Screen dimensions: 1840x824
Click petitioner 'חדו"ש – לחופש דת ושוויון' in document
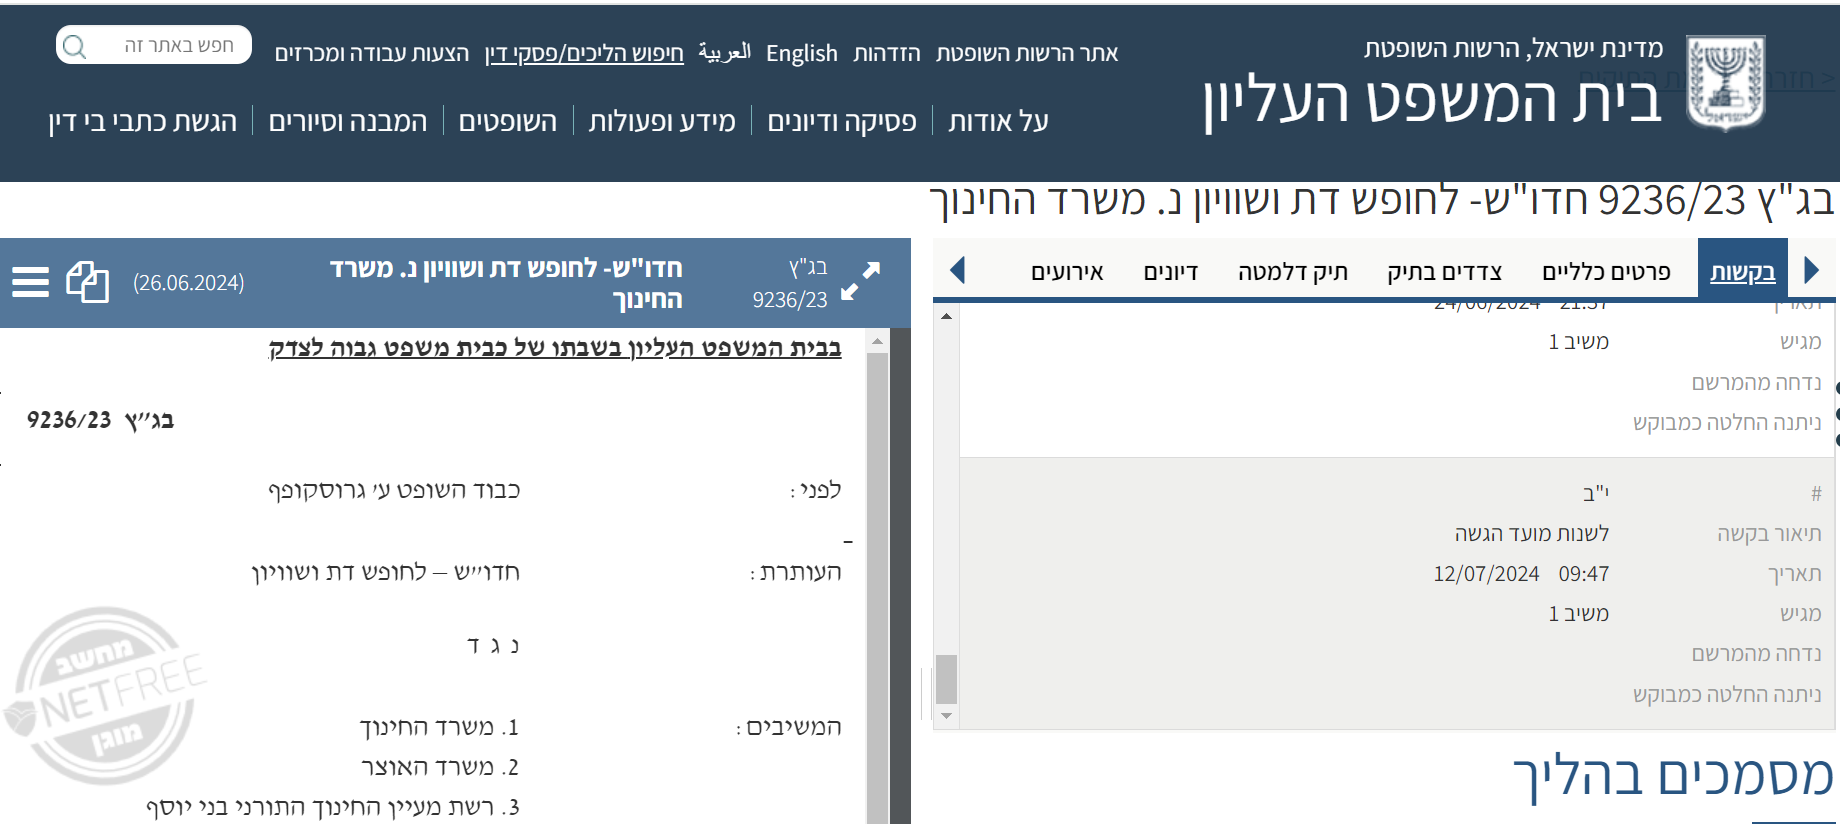(386, 572)
